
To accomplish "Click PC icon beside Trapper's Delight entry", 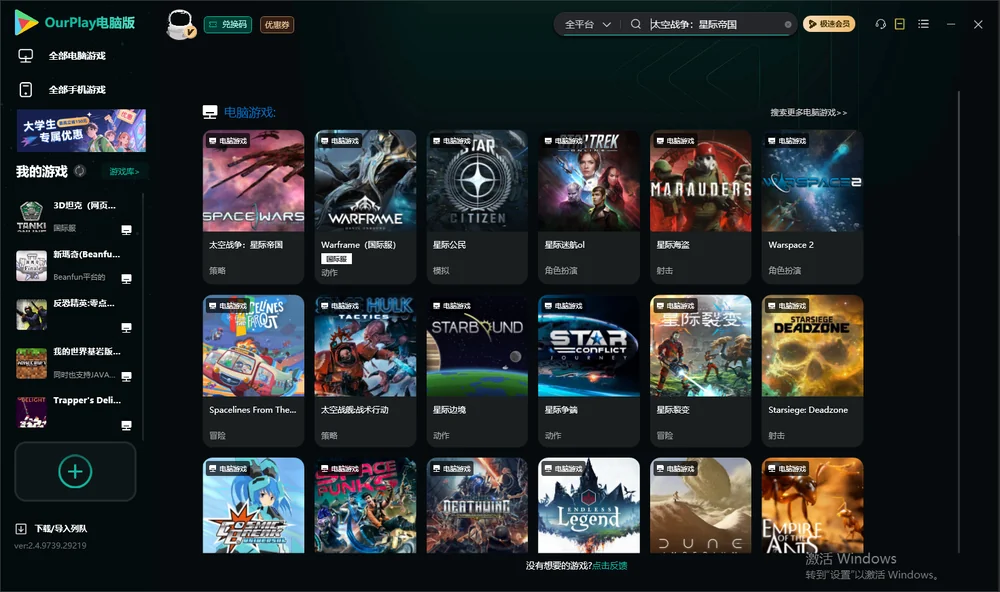I will click(x=126, y=425).
